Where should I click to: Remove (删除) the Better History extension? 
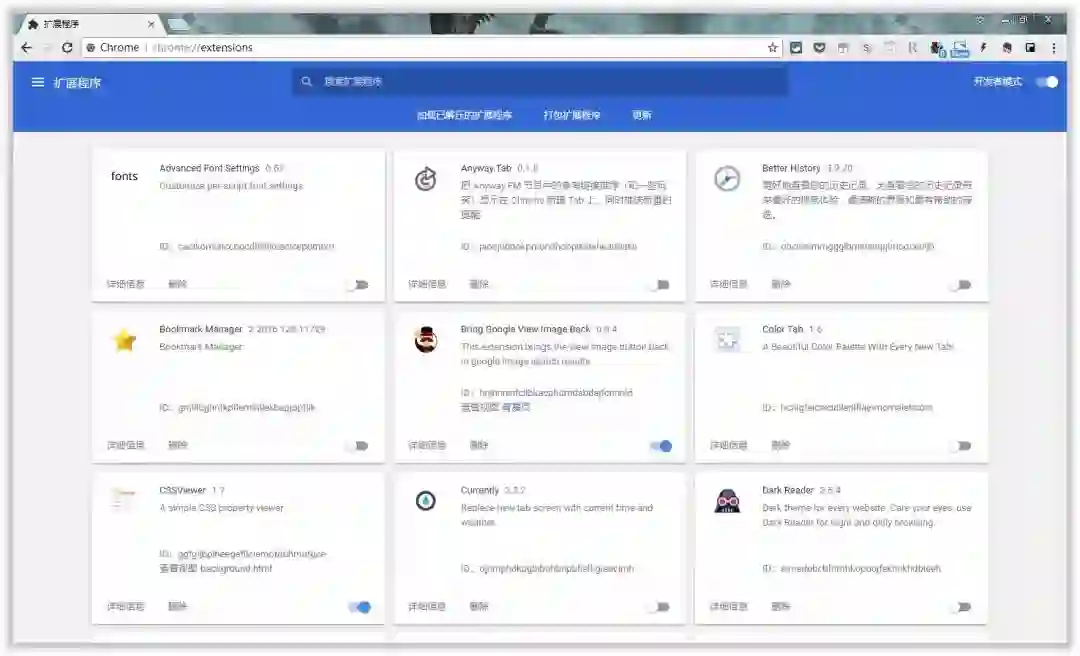pos(780,284)
